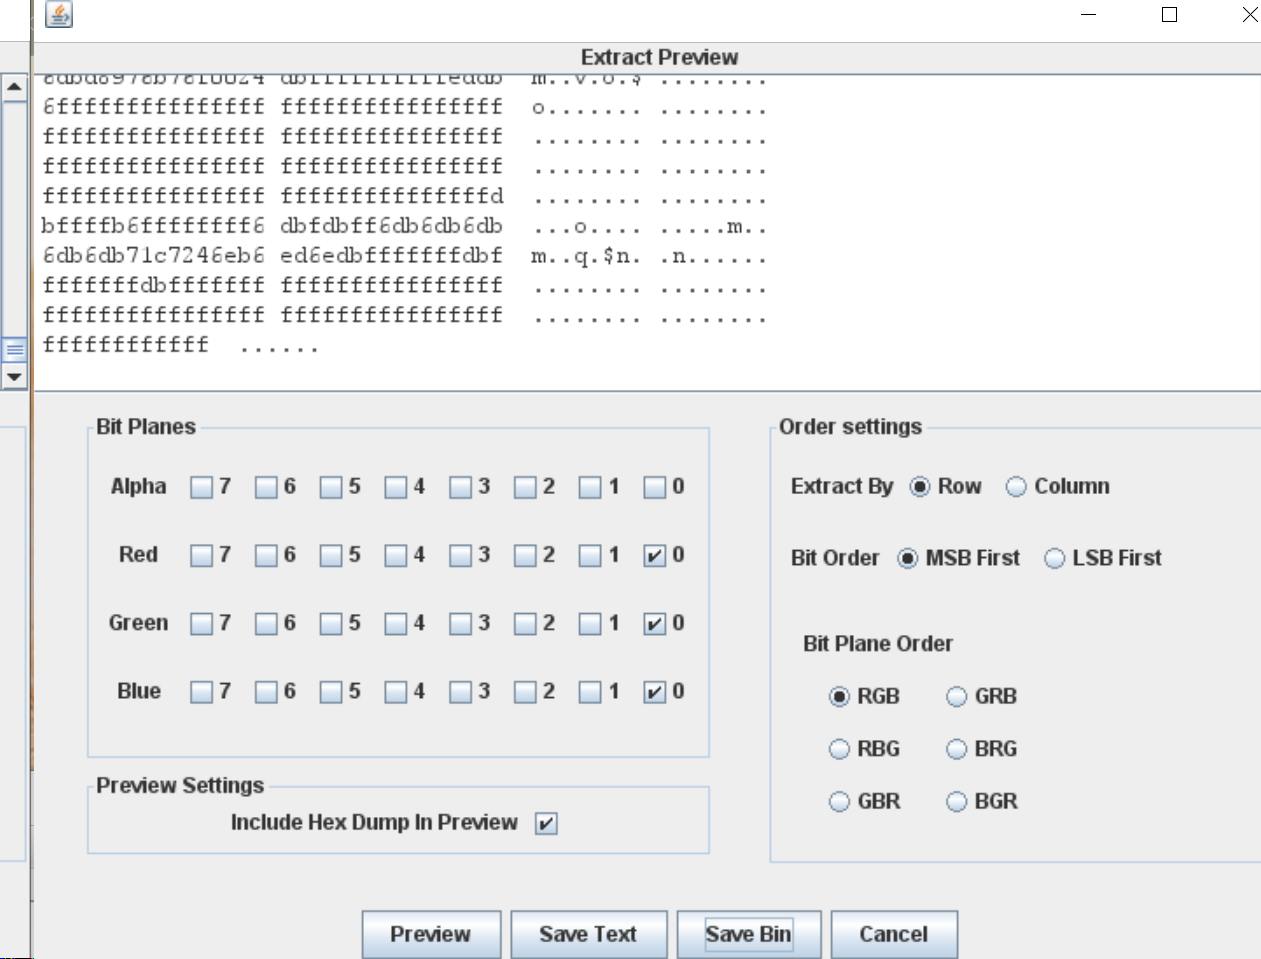Click scrollbar down arrow in preview
The width and height of the screenshot is (1261, 959).
(14, 377)
